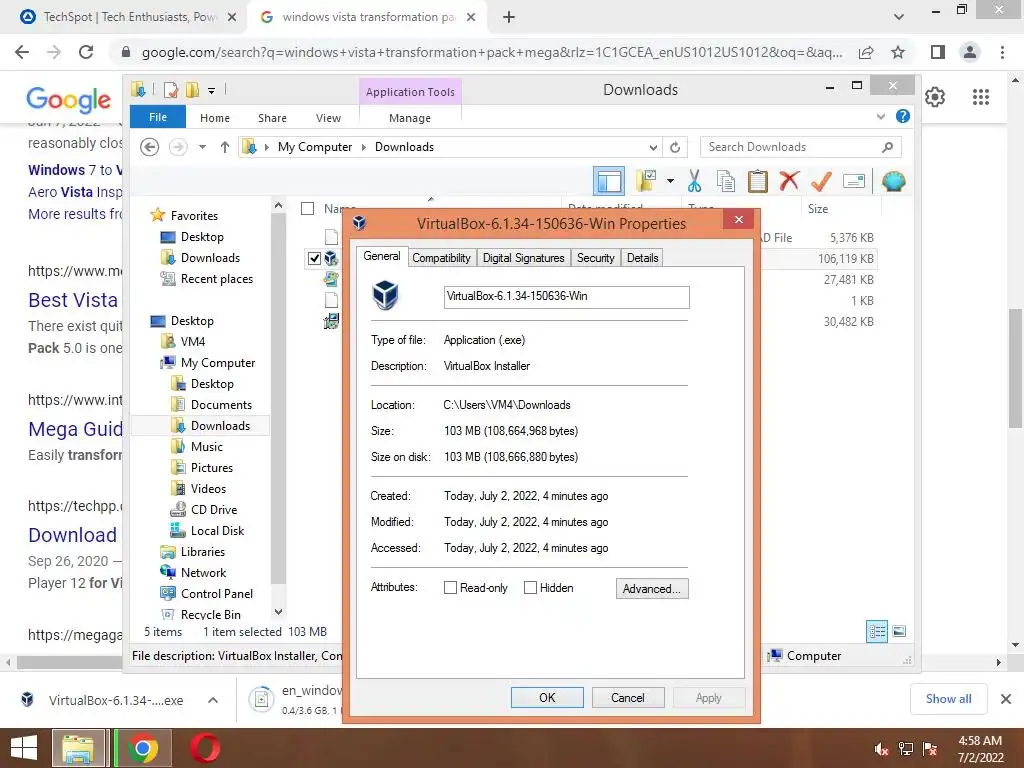Viewport: 1024px width, 768px height.
Task: Open download options arrow for VirtualBox exe
Action: [x=213, y=700]
